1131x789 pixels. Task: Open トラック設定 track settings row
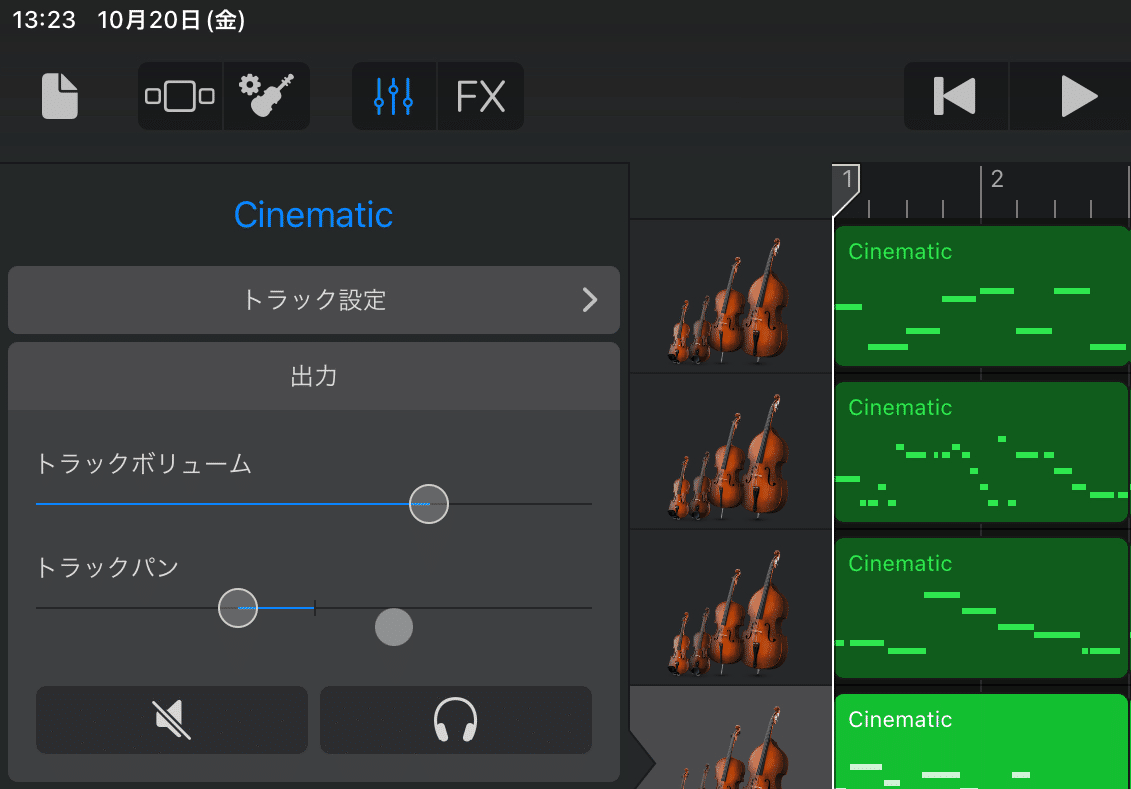coord(314,300)
